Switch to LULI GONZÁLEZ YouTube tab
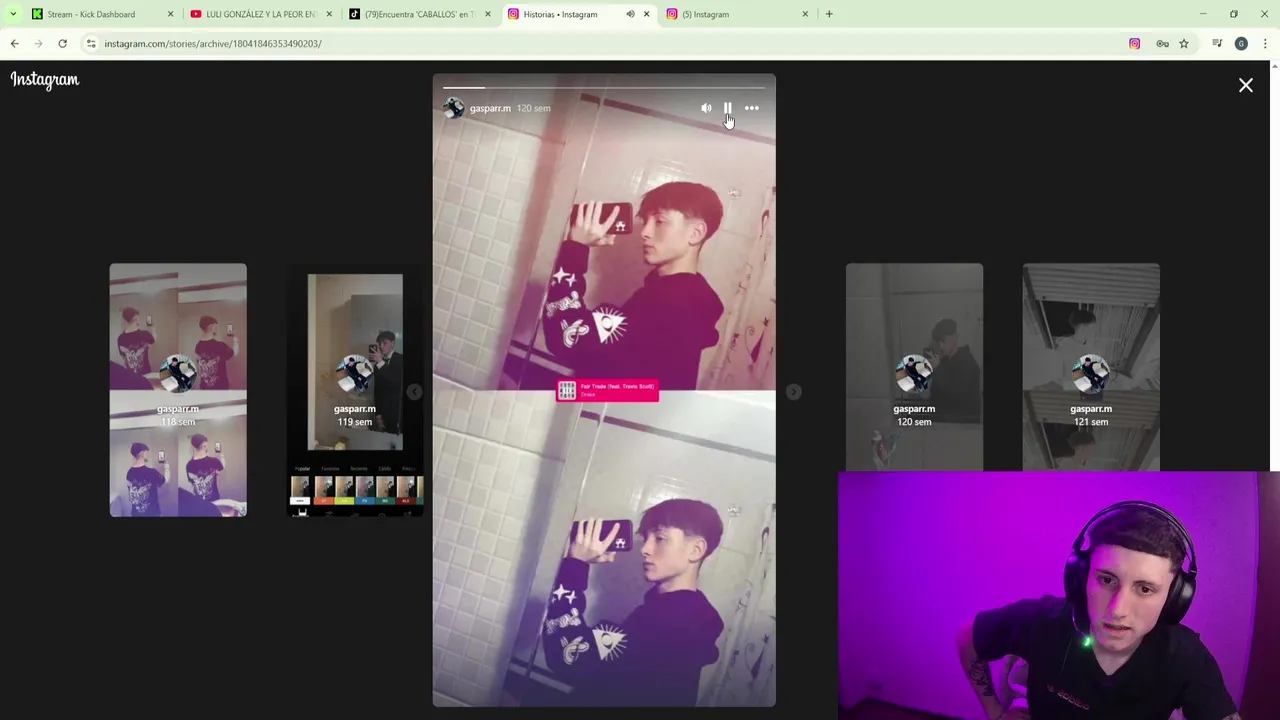 point(261,14)
